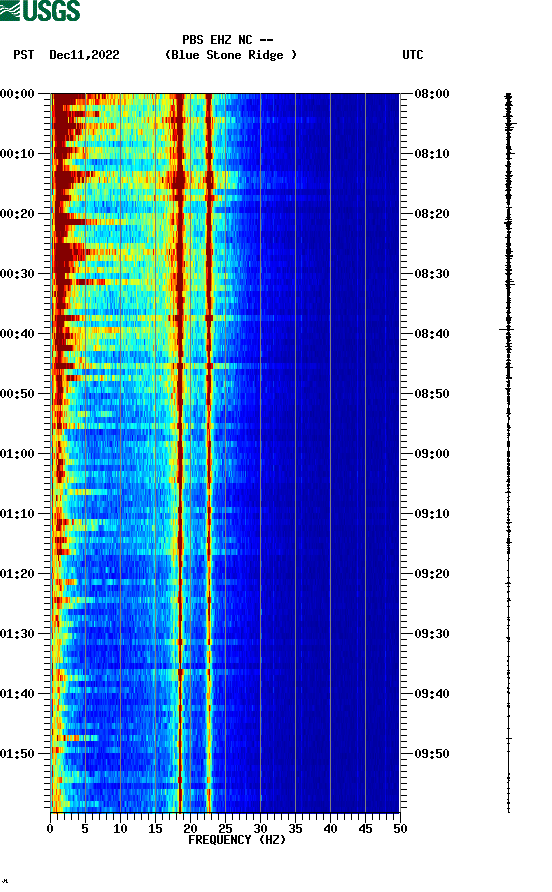Select the station title 'PBS EHZ NC --'
Viewport: 552px width, 892px height.
tap(228, 40)
